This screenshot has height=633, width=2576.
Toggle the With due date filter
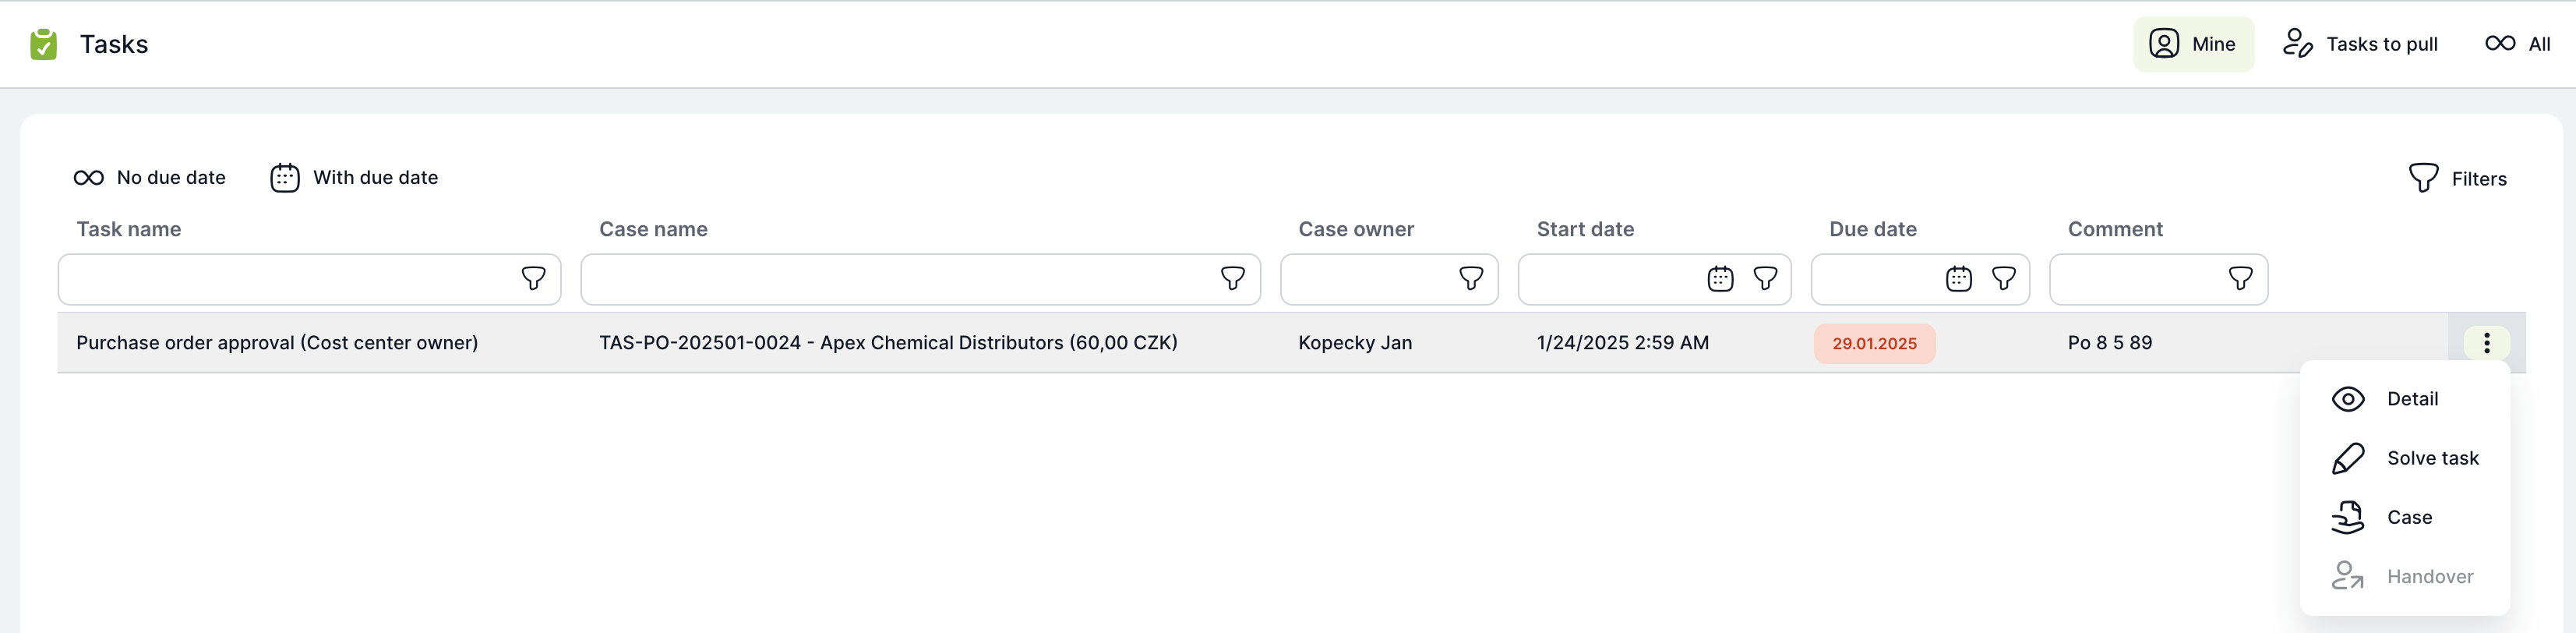(354, 178)
